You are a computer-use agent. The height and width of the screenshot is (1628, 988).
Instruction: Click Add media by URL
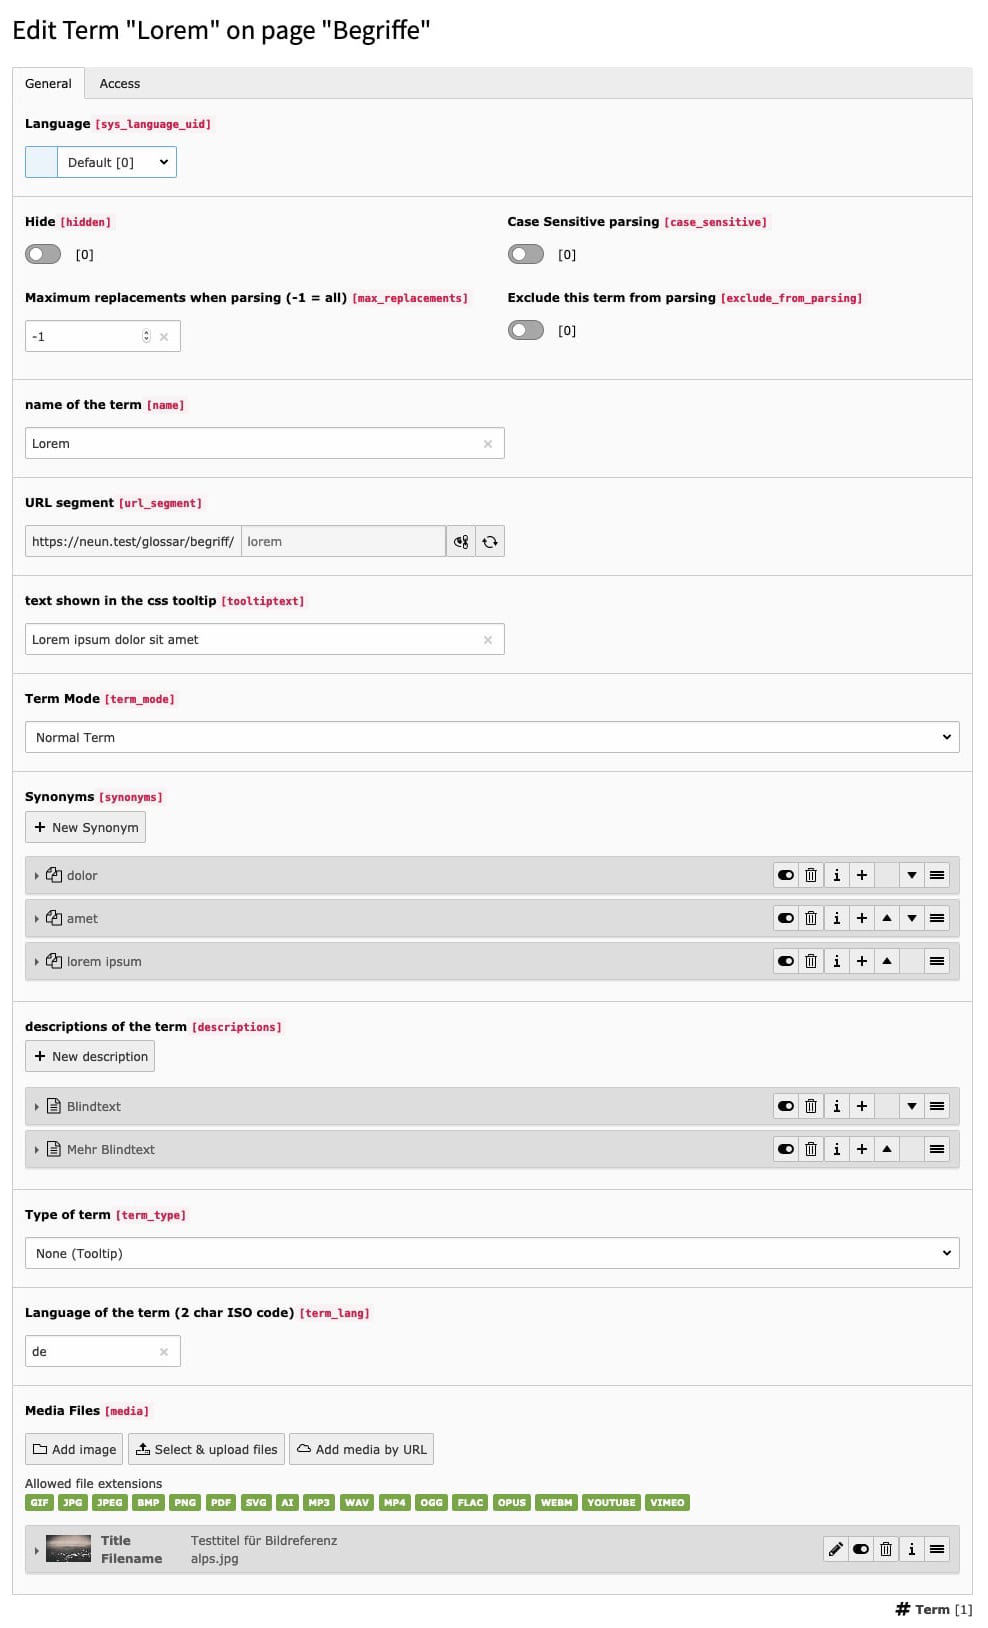(x=361, y=1450)
